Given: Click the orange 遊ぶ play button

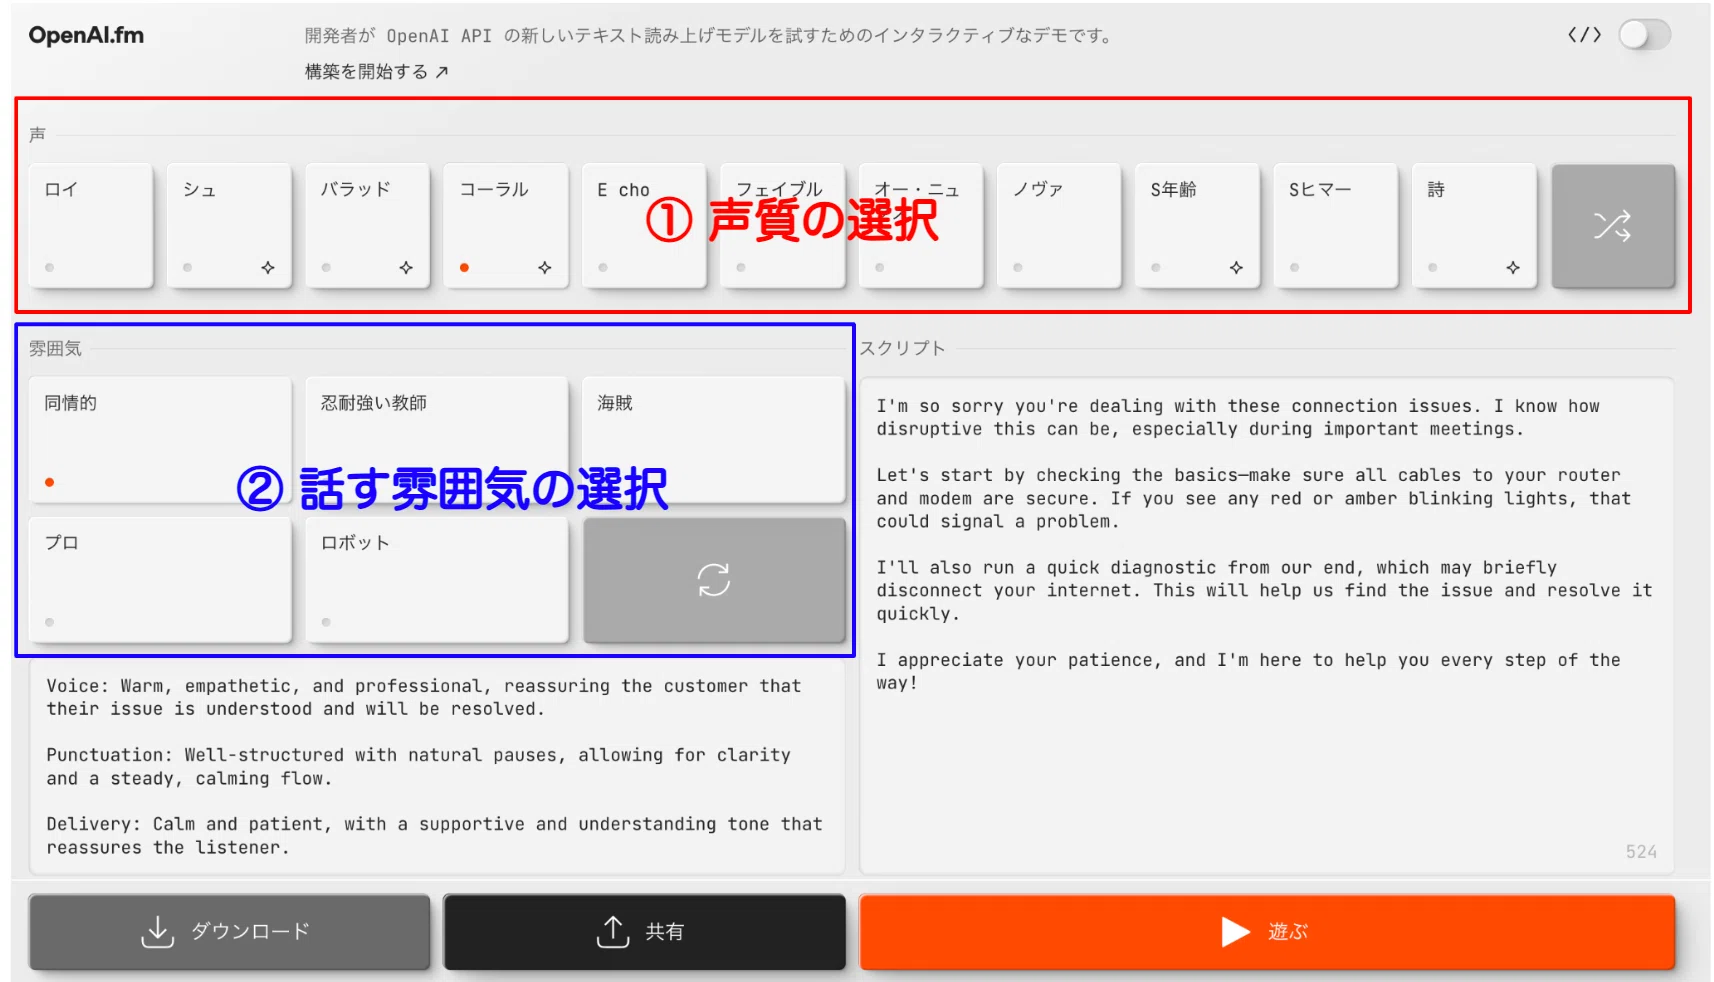Looking at the screenshot, I should click(x=1267, y=932).
